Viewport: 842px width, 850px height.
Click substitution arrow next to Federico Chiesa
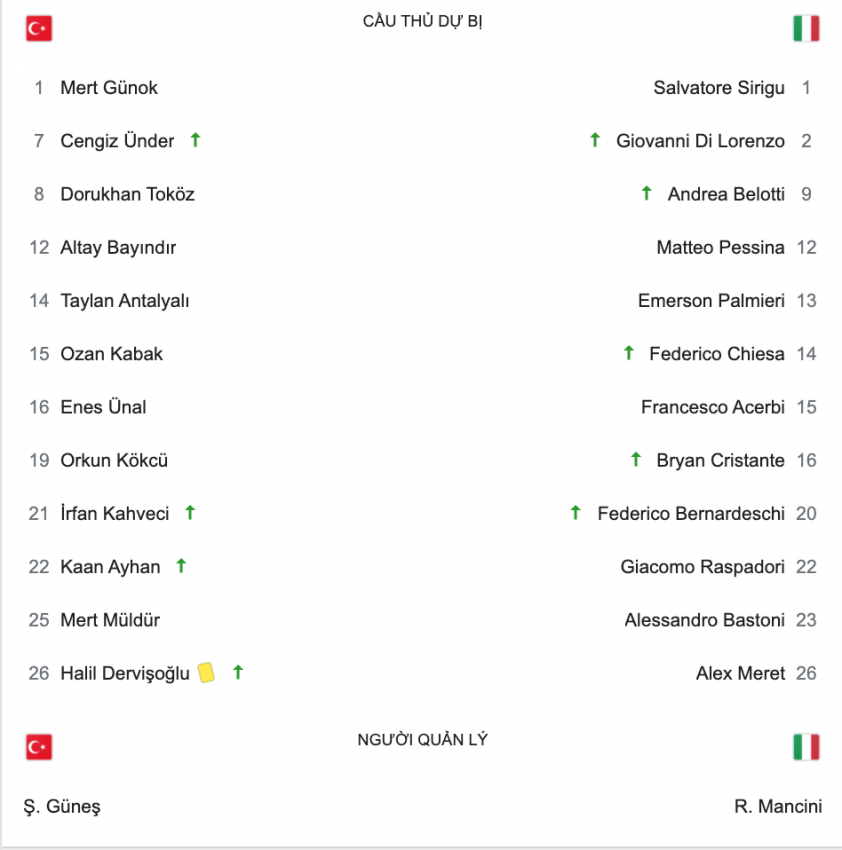(x=628, y=353)
